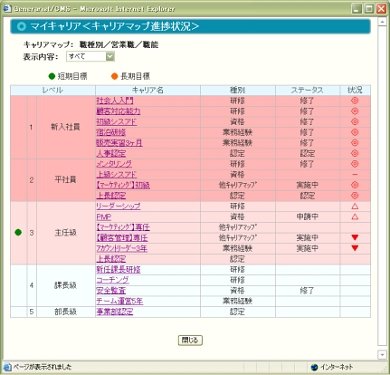This screenshot has height=375, width=390.
Task: Click the orange 長期目標 legend dot
Action: point(114,76)
